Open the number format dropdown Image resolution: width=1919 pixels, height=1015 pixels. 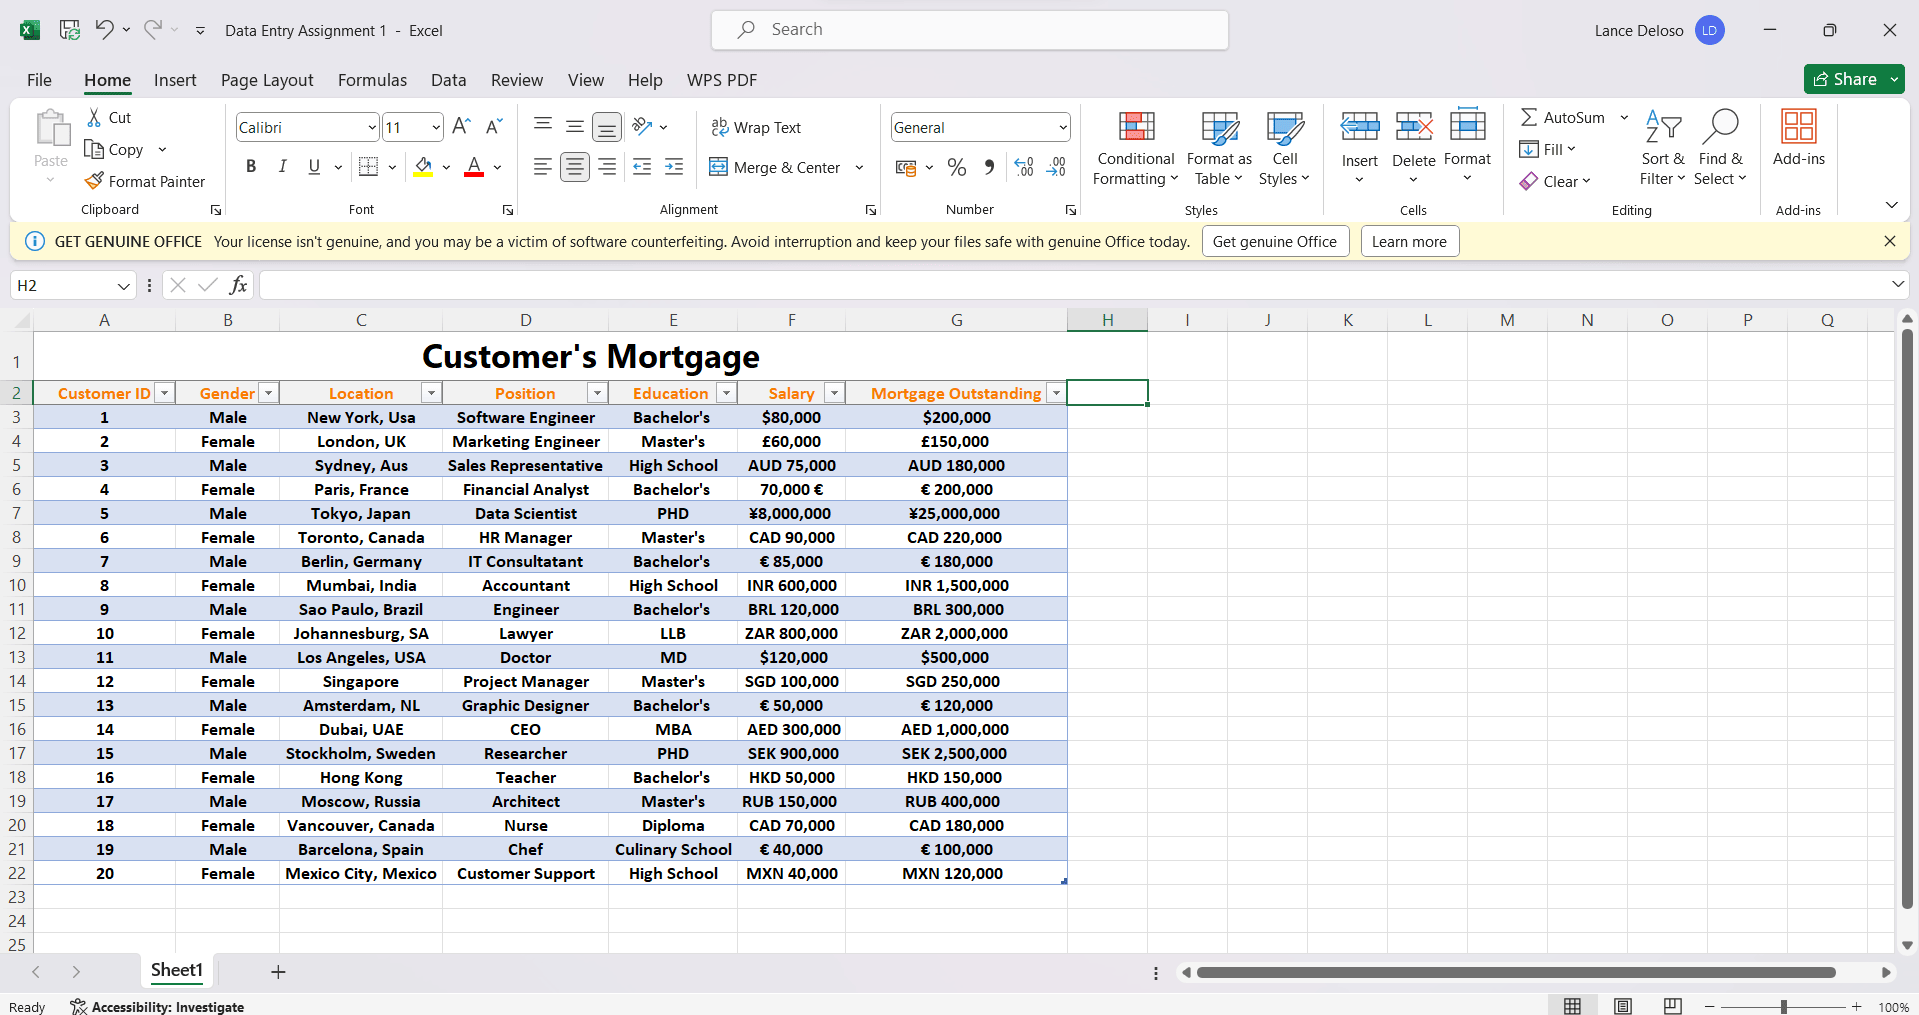click(1062, 127)
